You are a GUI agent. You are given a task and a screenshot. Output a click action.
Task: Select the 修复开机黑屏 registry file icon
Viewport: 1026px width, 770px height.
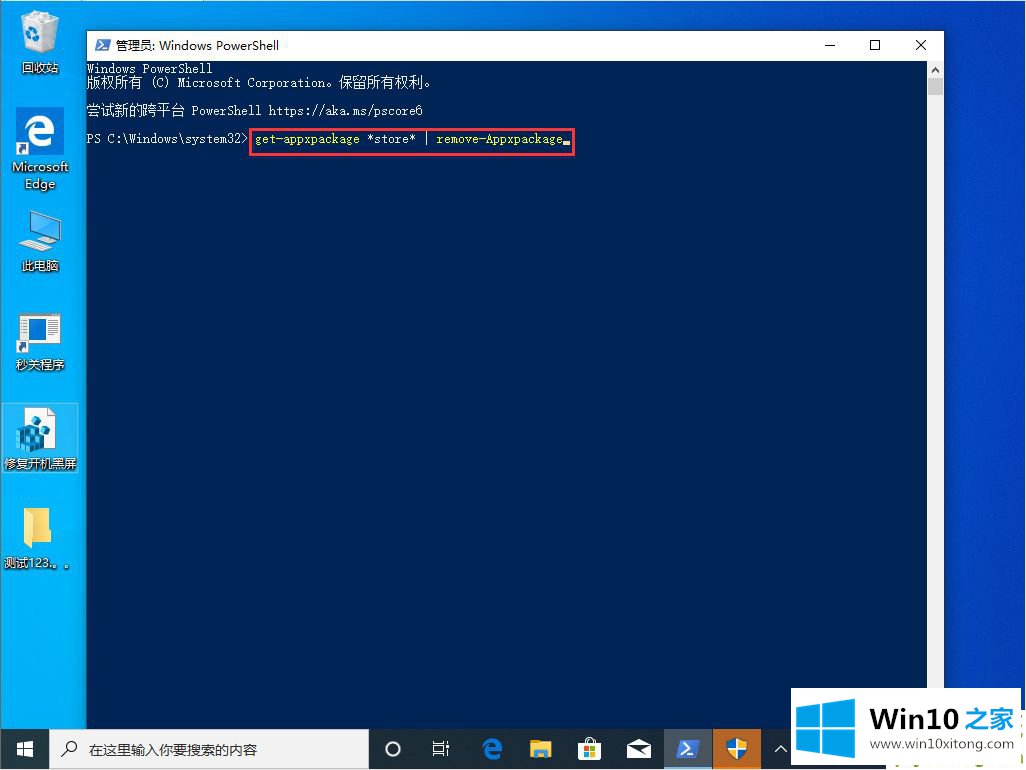39,438
